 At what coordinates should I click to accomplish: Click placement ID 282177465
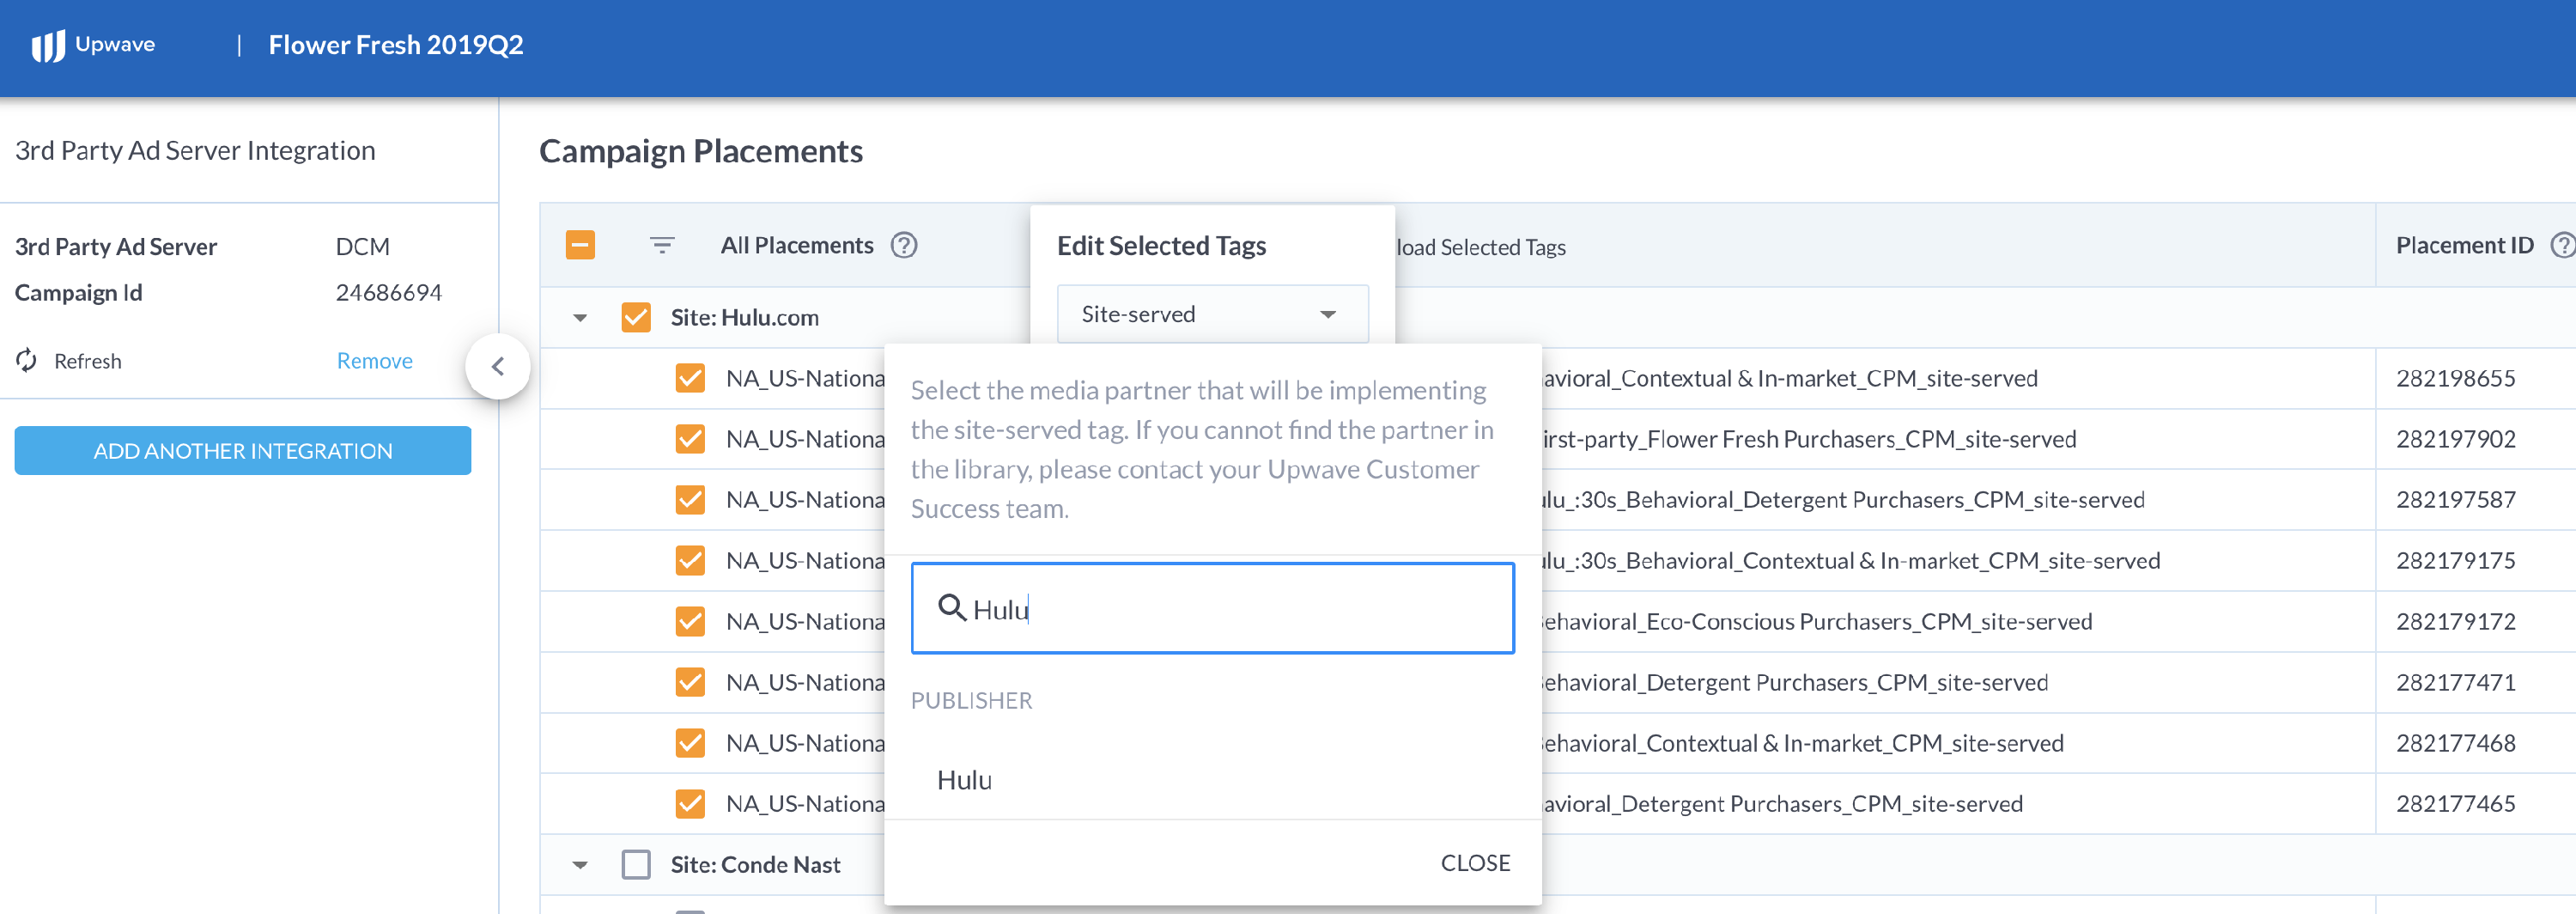2456,804
